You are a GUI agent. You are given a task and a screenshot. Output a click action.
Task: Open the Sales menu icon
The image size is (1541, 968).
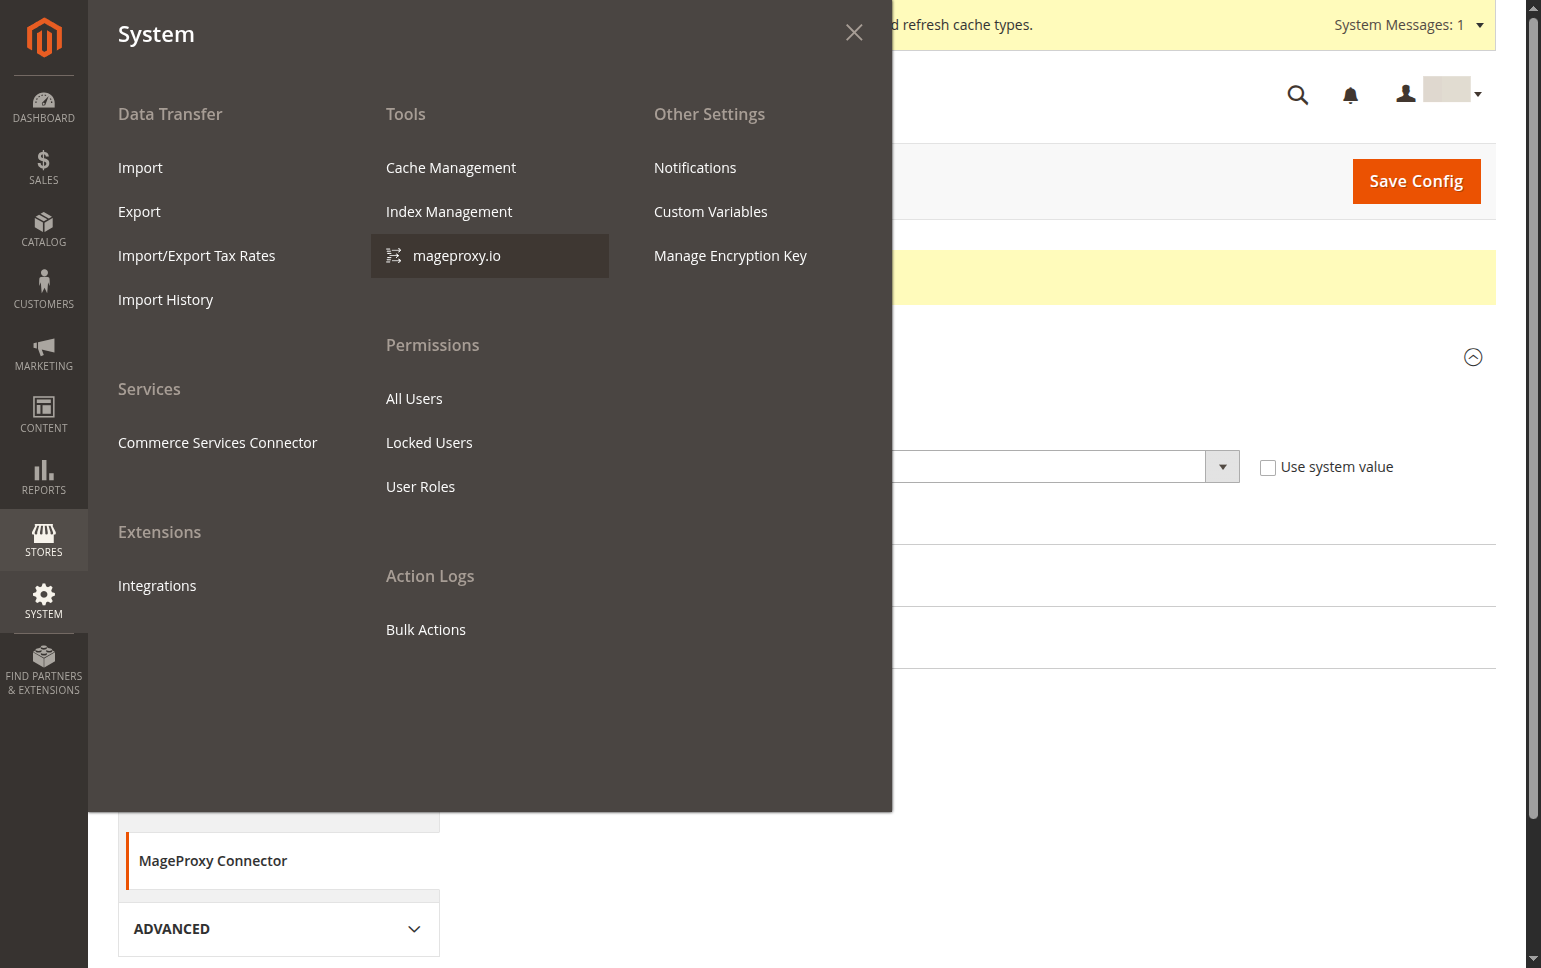pos(44,160)
